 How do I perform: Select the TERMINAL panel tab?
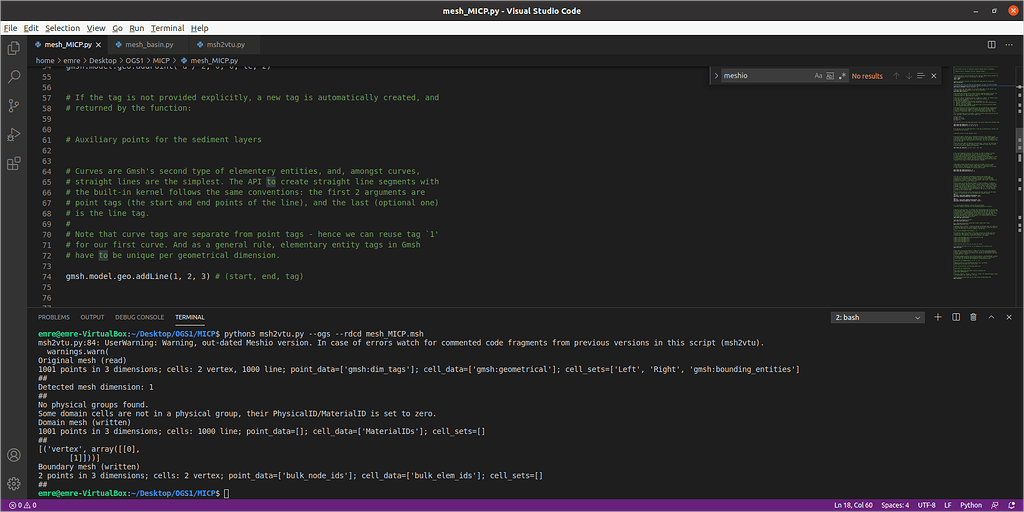click(x=189, y=317)
